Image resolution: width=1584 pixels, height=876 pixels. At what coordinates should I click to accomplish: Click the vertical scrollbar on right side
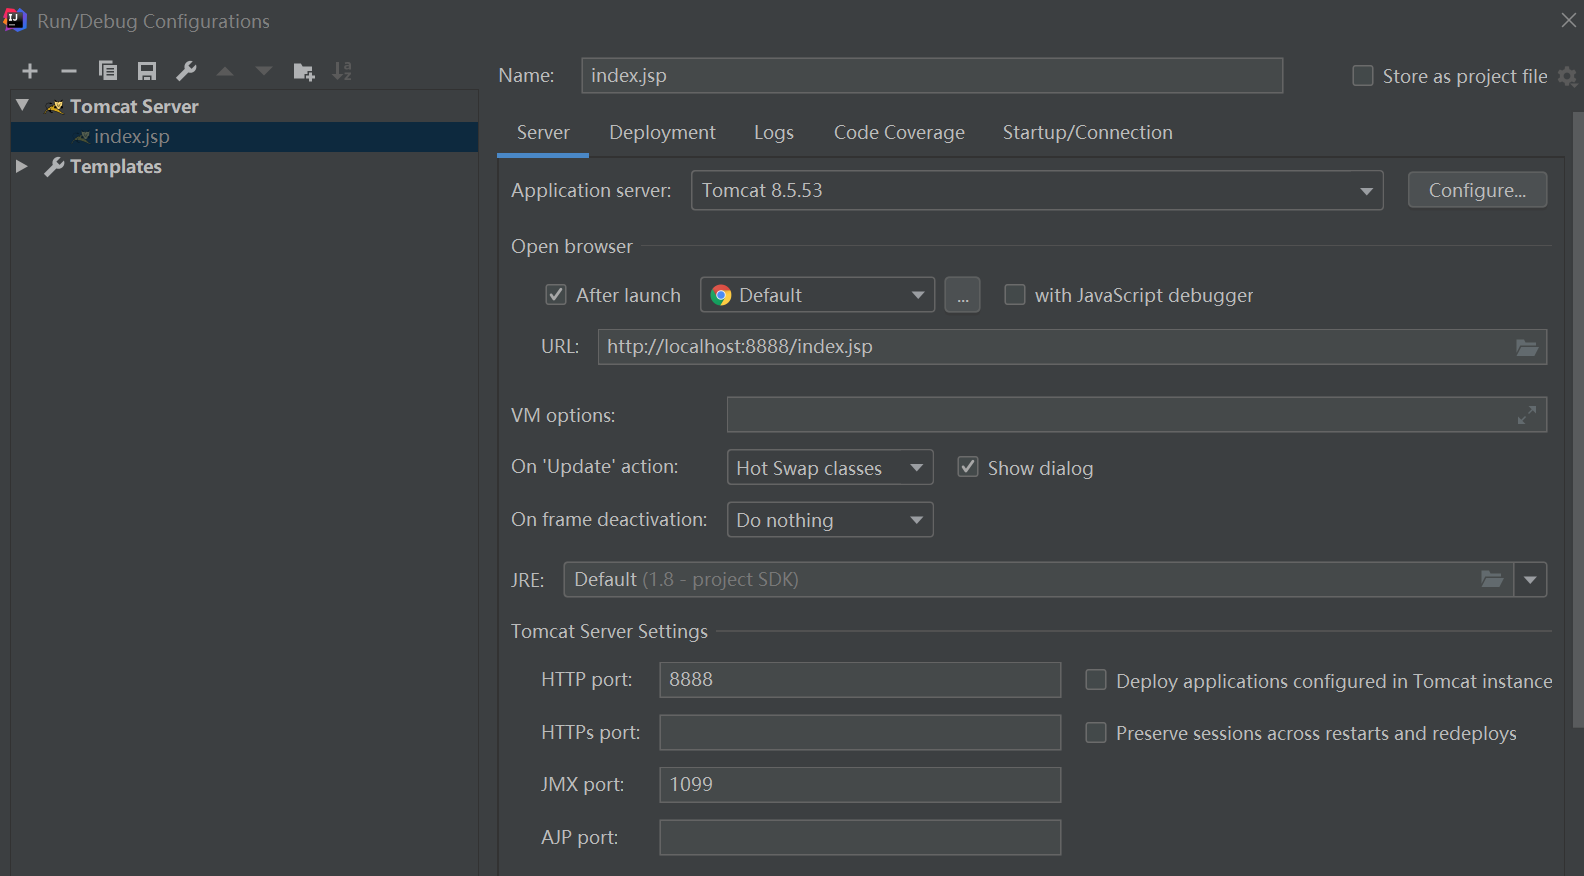pos(1578,420)
